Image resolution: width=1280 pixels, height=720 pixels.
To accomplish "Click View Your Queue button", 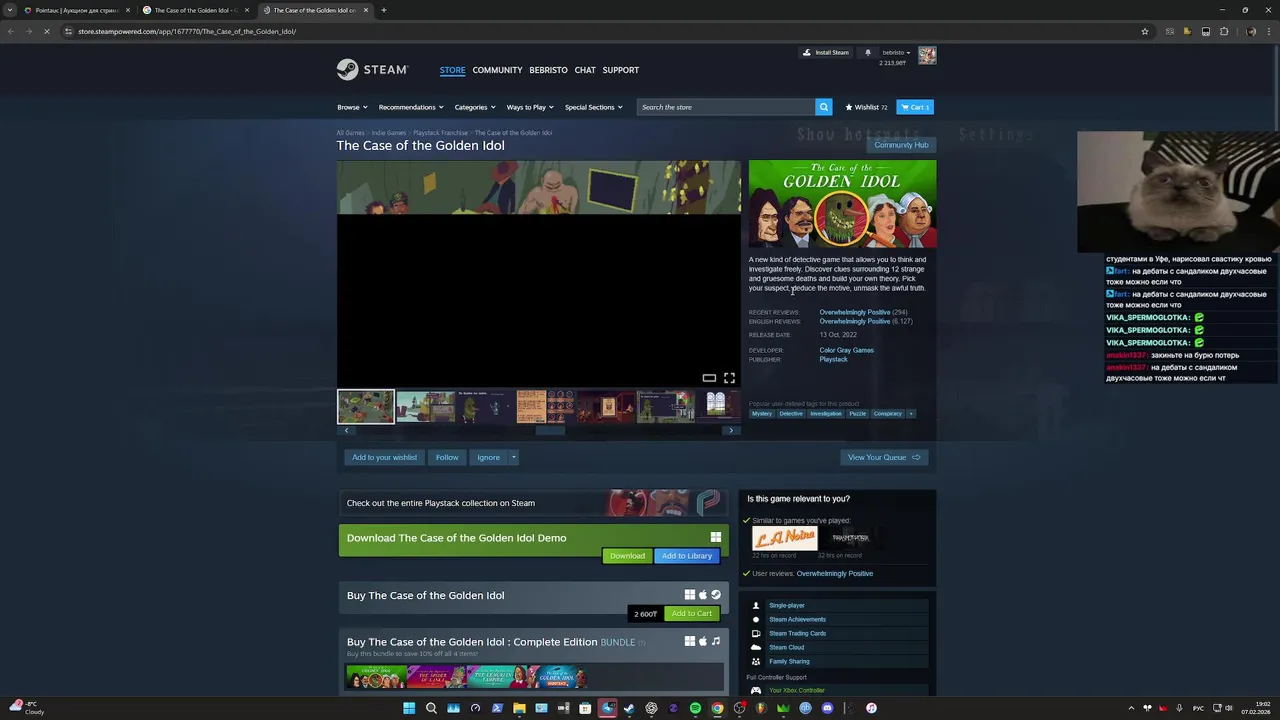I will tap(884, 457).
